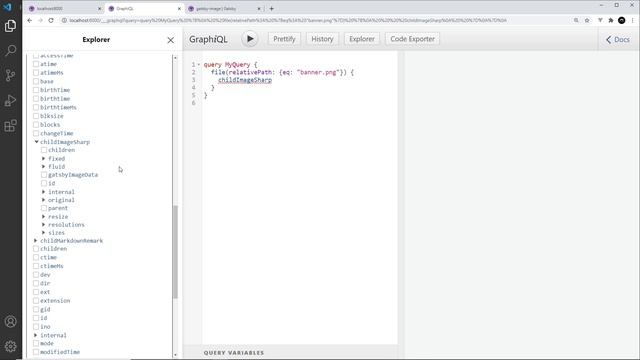Click the Explorer panel scrollbar thumb
Screen dimensions: 640x360
tap(176, 252)
